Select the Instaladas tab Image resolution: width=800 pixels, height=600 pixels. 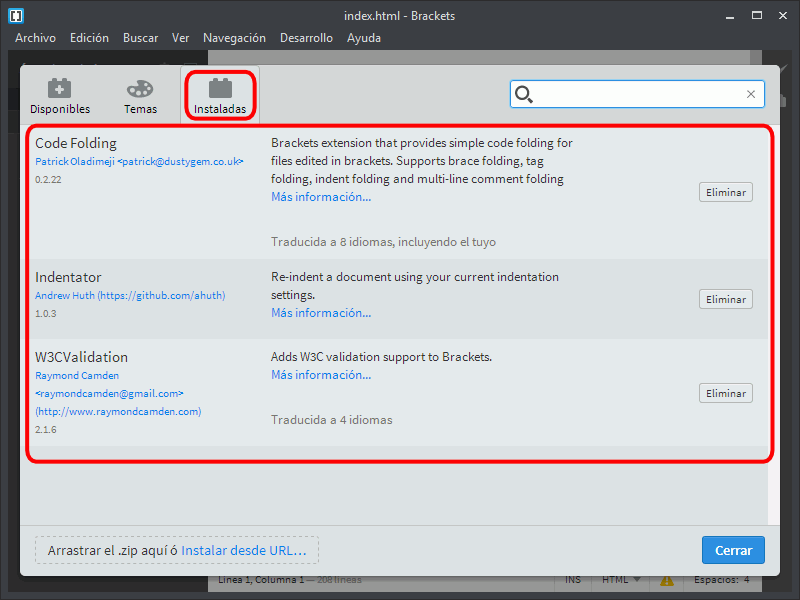pos(220,96)
